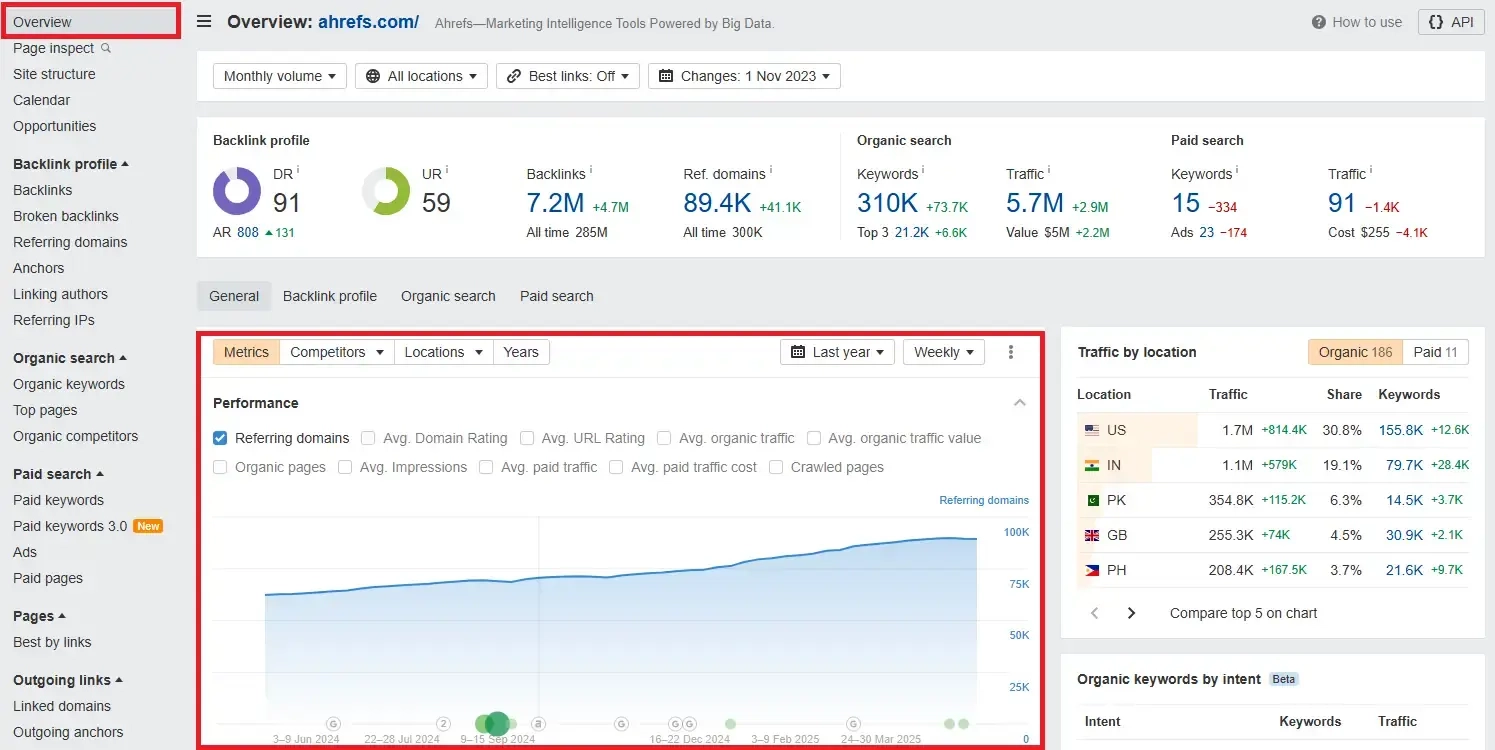Click the info icon next to DR
1495x750 pixels.
click(x=298, y=170)
